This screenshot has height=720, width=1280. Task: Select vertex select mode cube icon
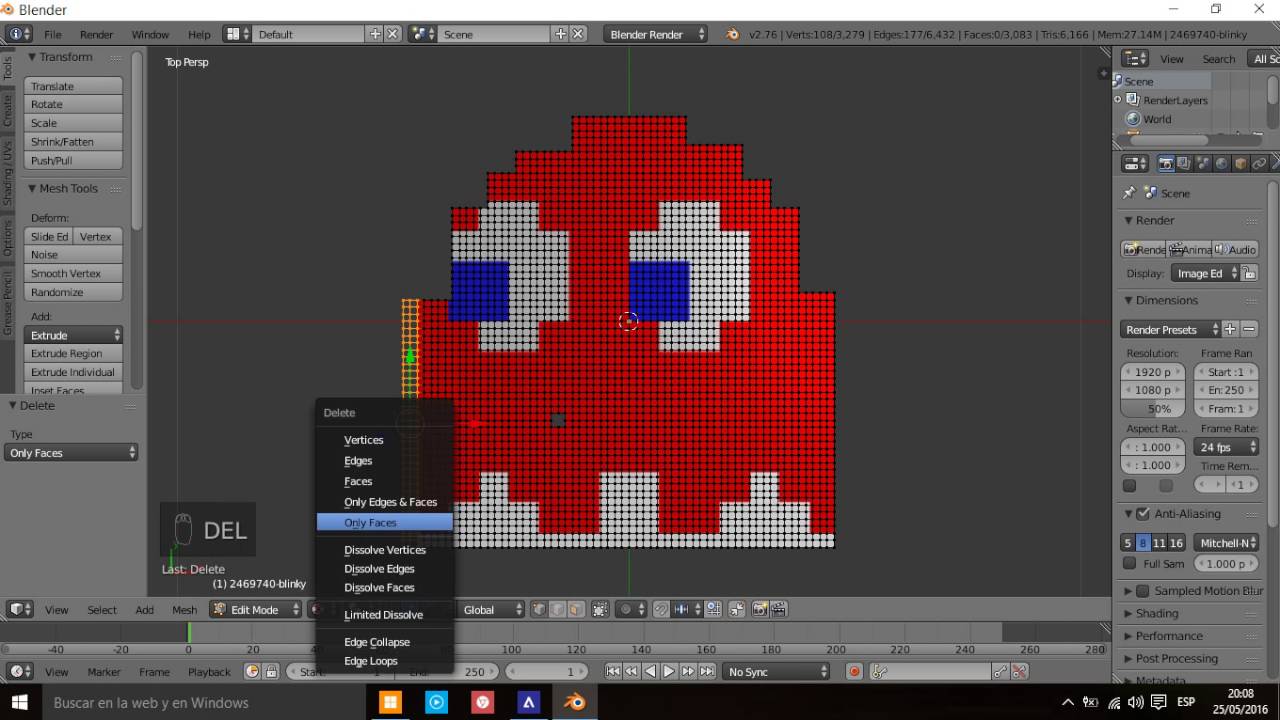point(538,609)
